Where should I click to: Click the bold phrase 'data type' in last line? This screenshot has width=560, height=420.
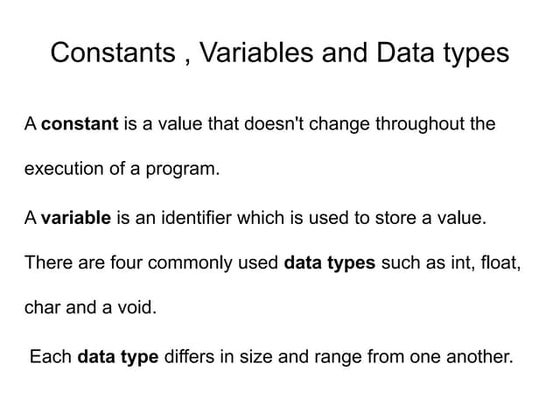[118, 358]
